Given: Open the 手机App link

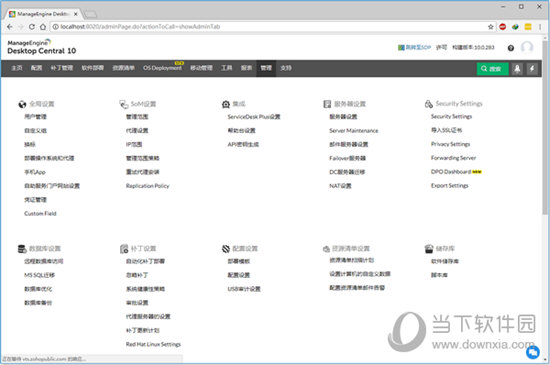Looking at the screenshot, I should (35, 172).
